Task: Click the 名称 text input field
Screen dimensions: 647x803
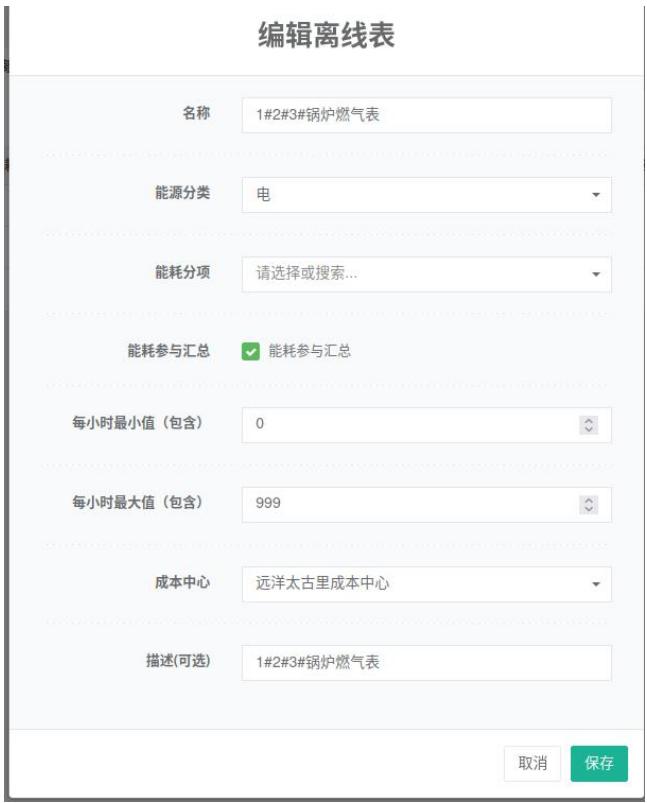Action: pyautogui.click(x=426, y=115)
